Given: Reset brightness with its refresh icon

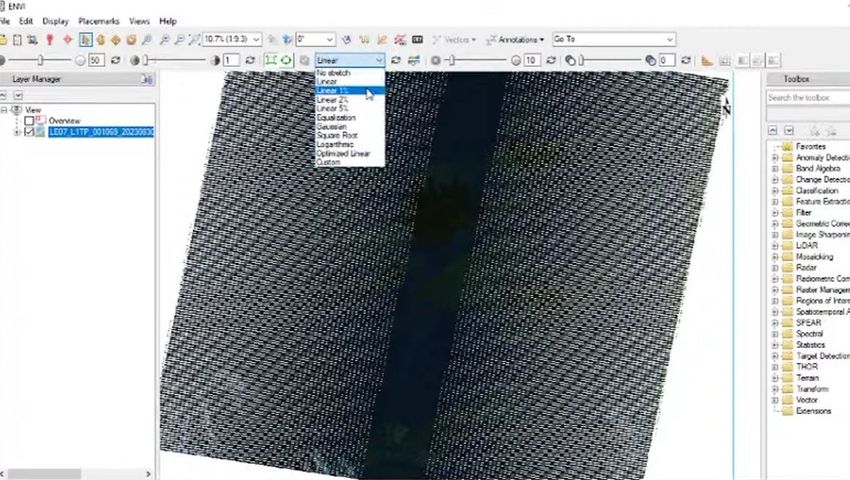Looking at the screenshot, I should click(x=115, y=60).
